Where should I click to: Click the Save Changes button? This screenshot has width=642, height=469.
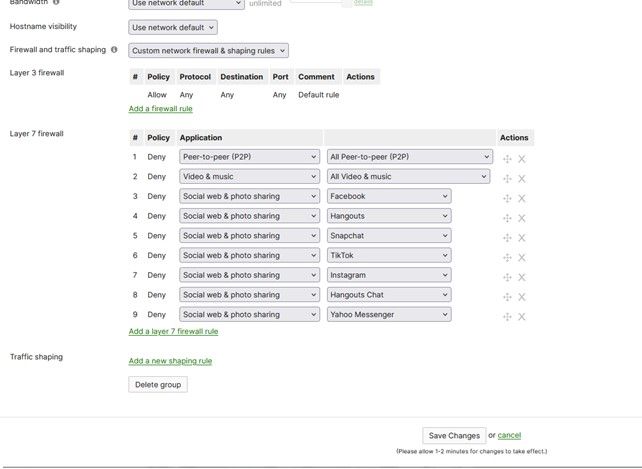454,435
